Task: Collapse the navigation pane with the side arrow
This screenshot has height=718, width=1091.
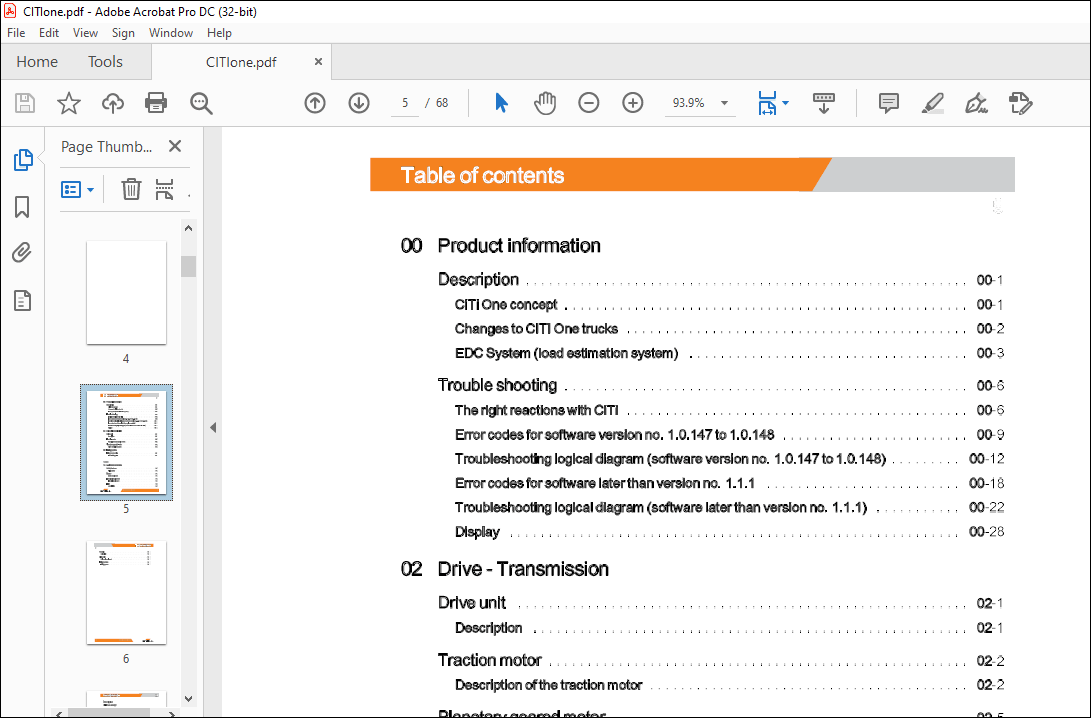Action: (212, 427)
